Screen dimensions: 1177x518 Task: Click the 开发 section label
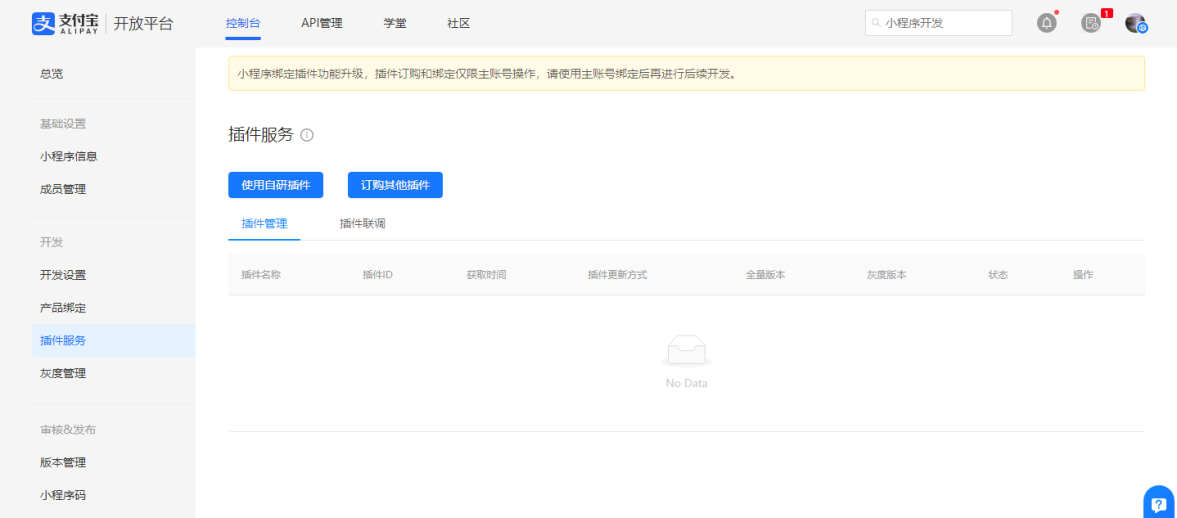[x=51, y=242]
